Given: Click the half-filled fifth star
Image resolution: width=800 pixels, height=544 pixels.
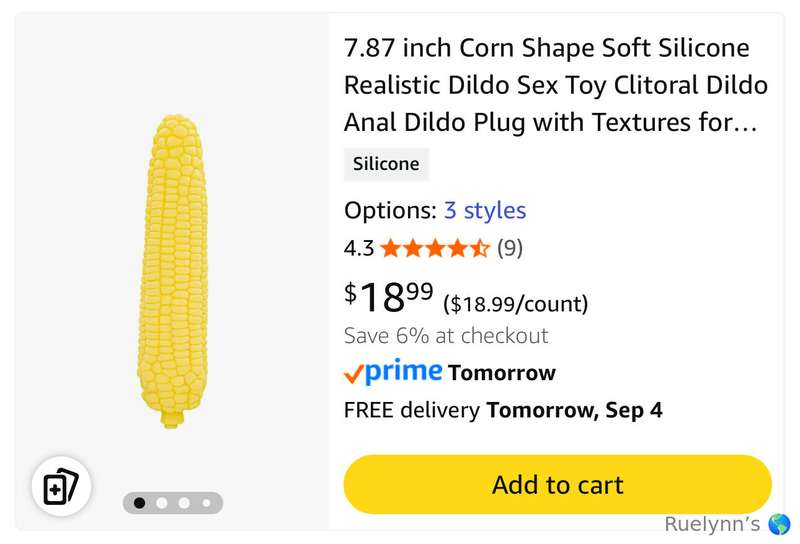Looking at the screenshot, I should point(480,249).
